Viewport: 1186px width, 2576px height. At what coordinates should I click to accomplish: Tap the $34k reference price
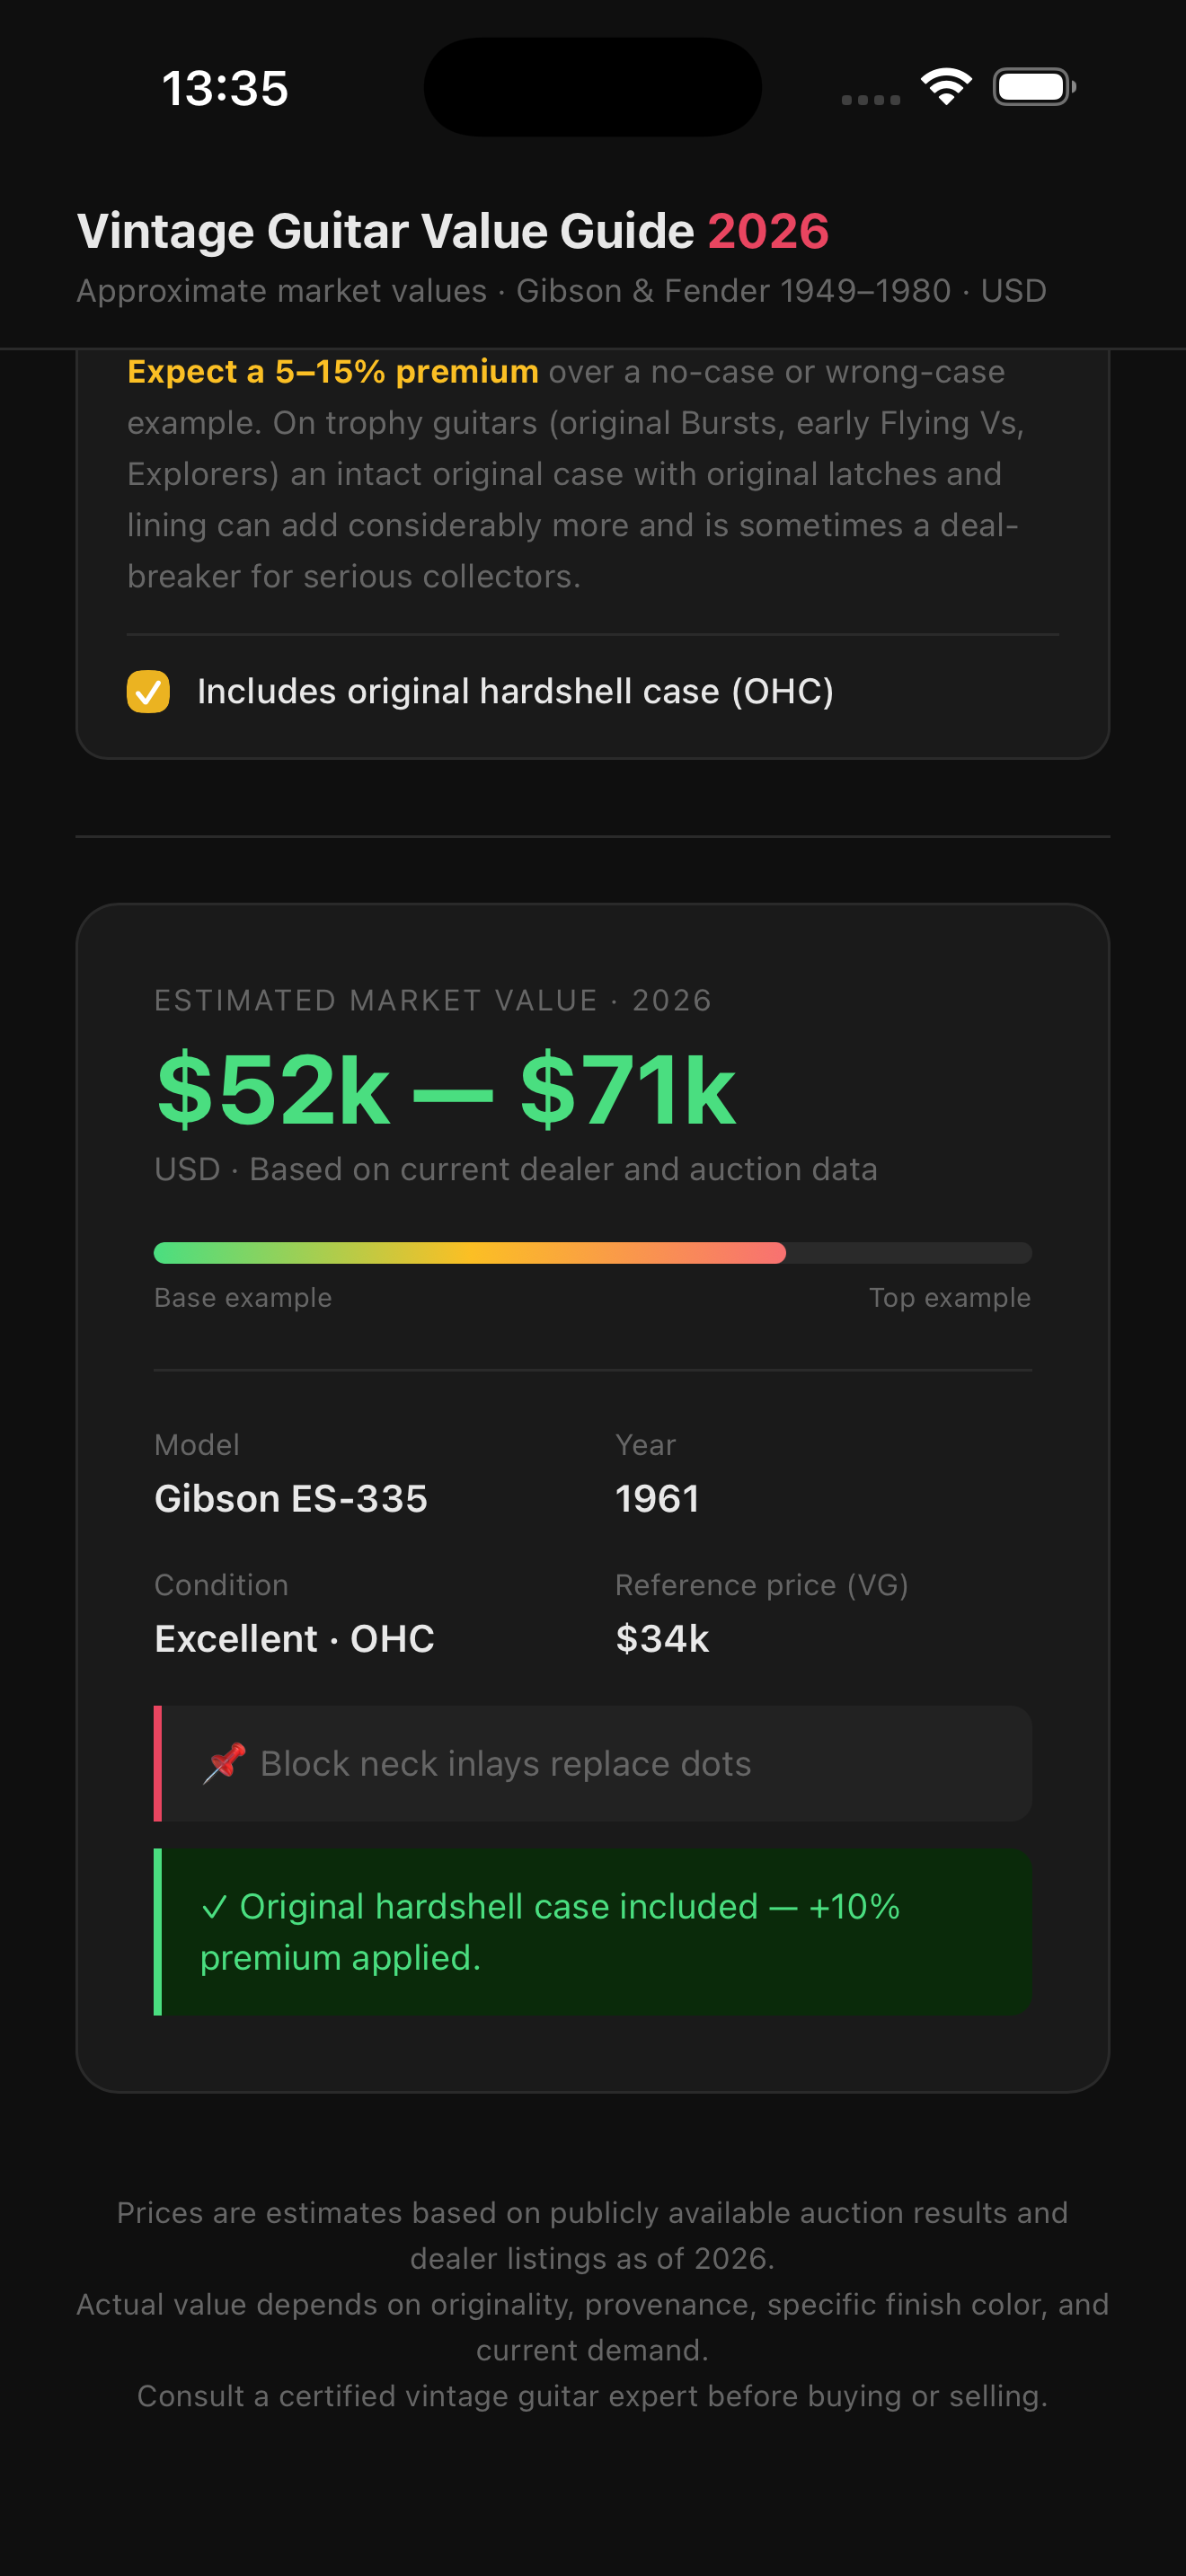tap(662, 1638)
